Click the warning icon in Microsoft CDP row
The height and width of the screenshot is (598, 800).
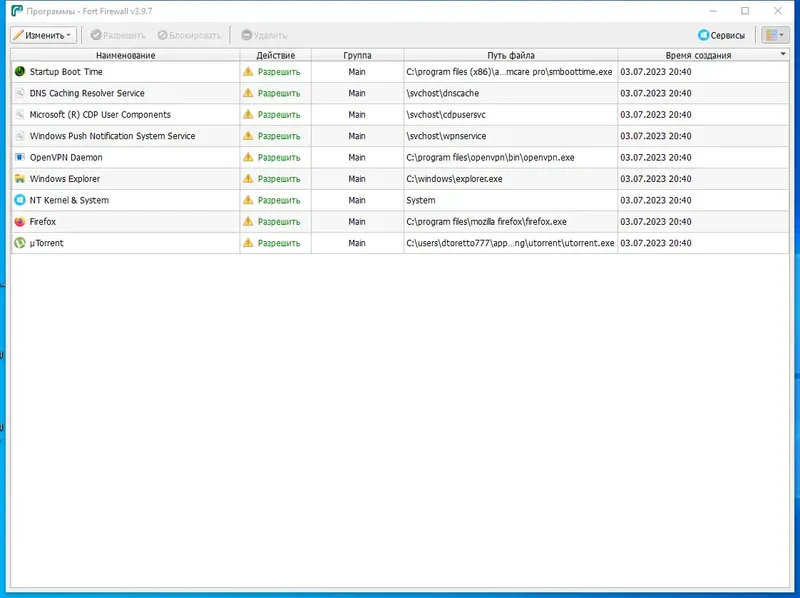tap(248, 114)
